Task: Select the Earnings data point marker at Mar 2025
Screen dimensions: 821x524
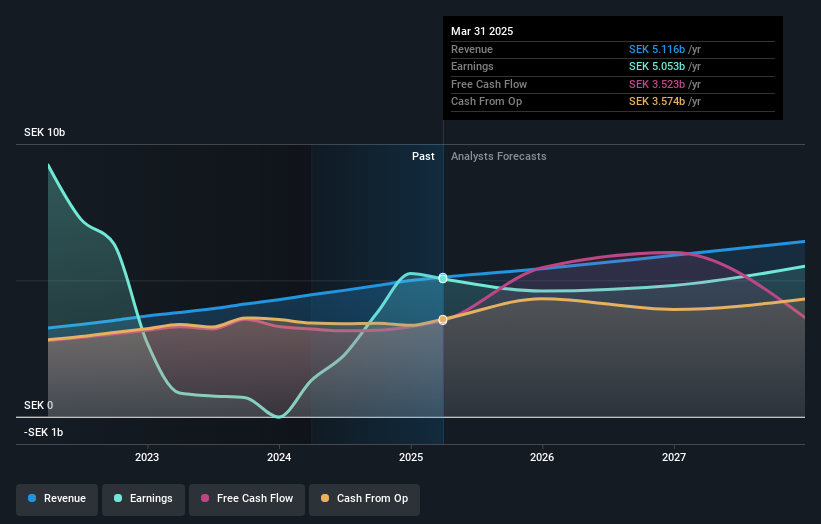Action: tap(443, 278)
